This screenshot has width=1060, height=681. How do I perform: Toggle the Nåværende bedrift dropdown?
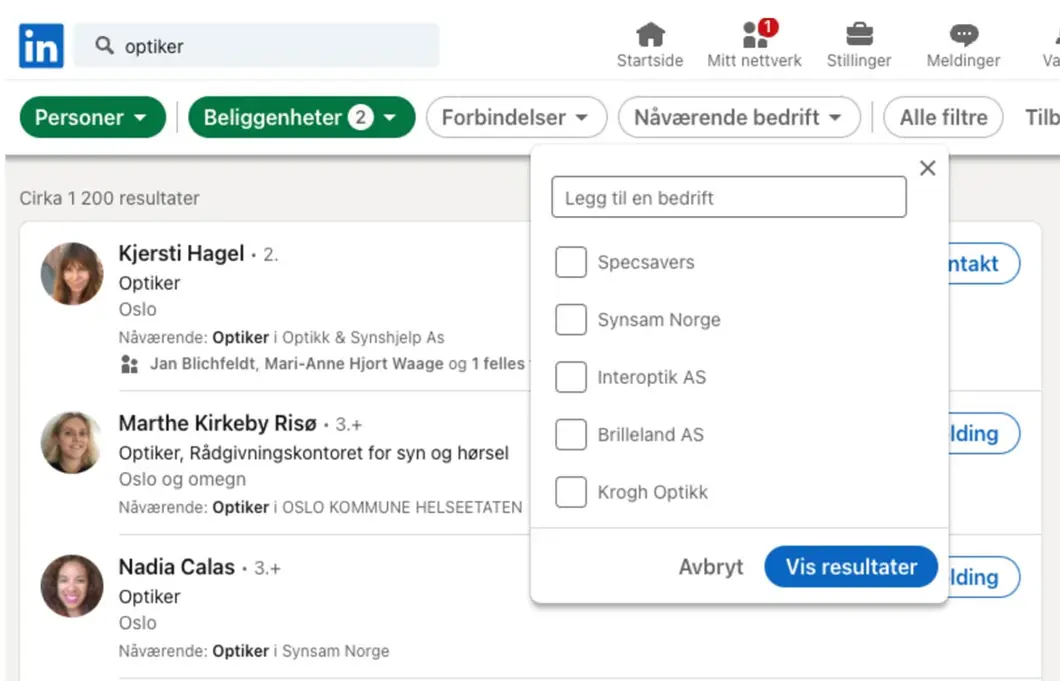[739, 118]
